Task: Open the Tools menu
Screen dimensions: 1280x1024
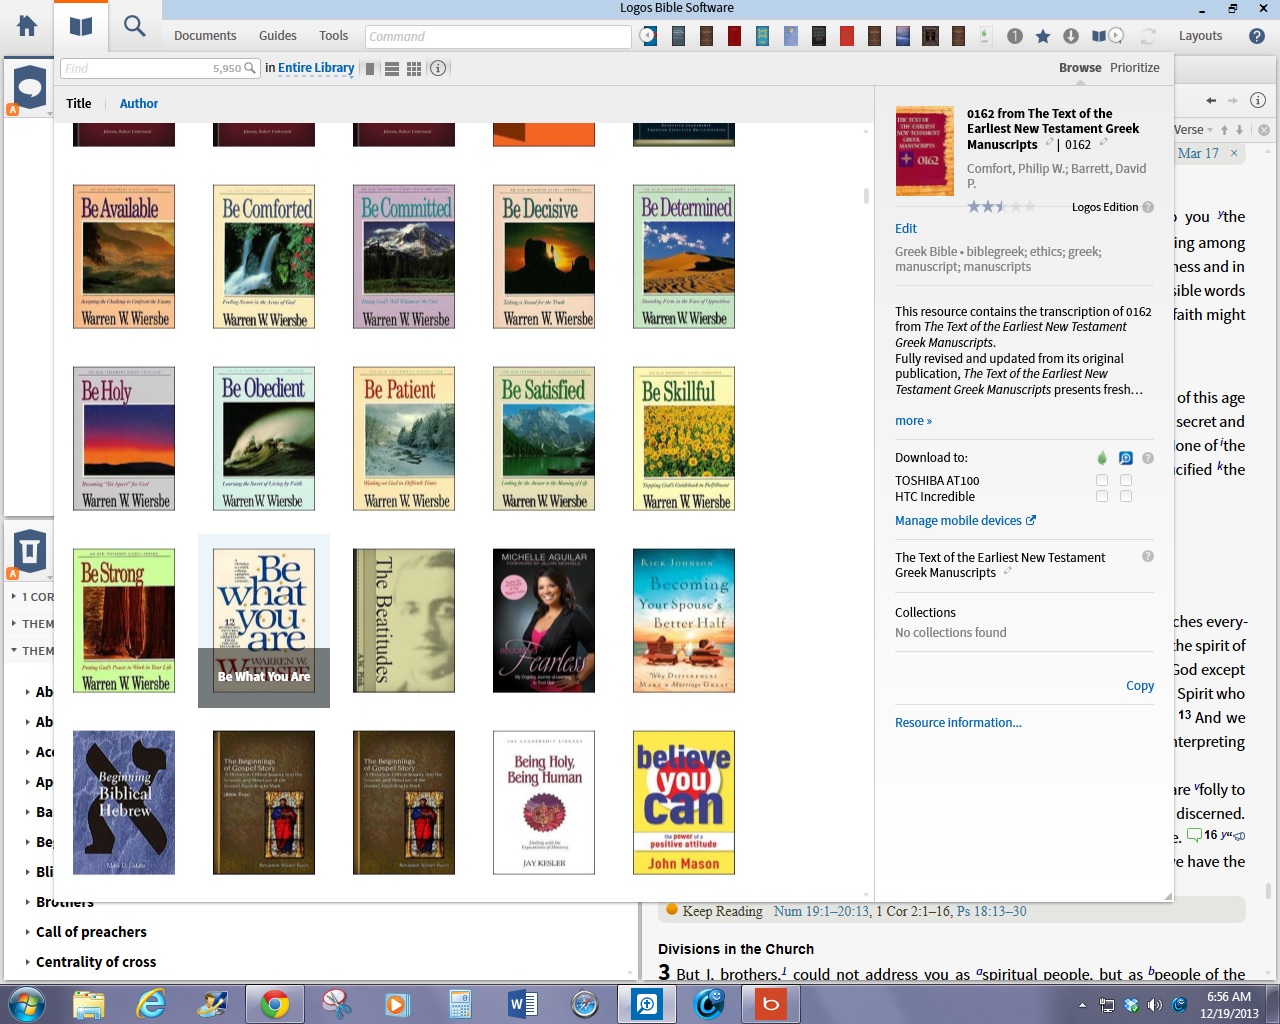Action: (x=334, y=36)
